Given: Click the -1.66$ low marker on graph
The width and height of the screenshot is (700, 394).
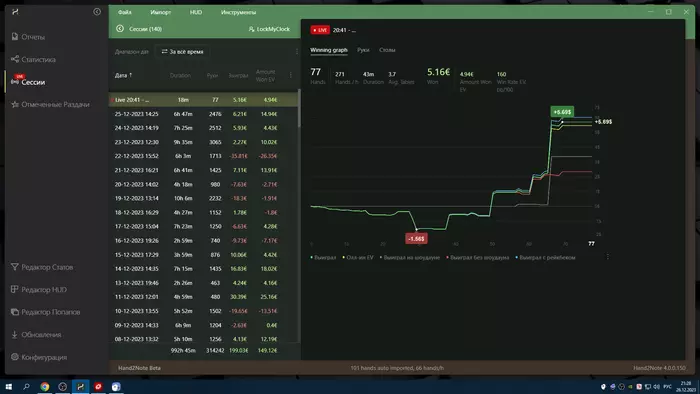Looking at the screenshot, I should tap(417, 239).
